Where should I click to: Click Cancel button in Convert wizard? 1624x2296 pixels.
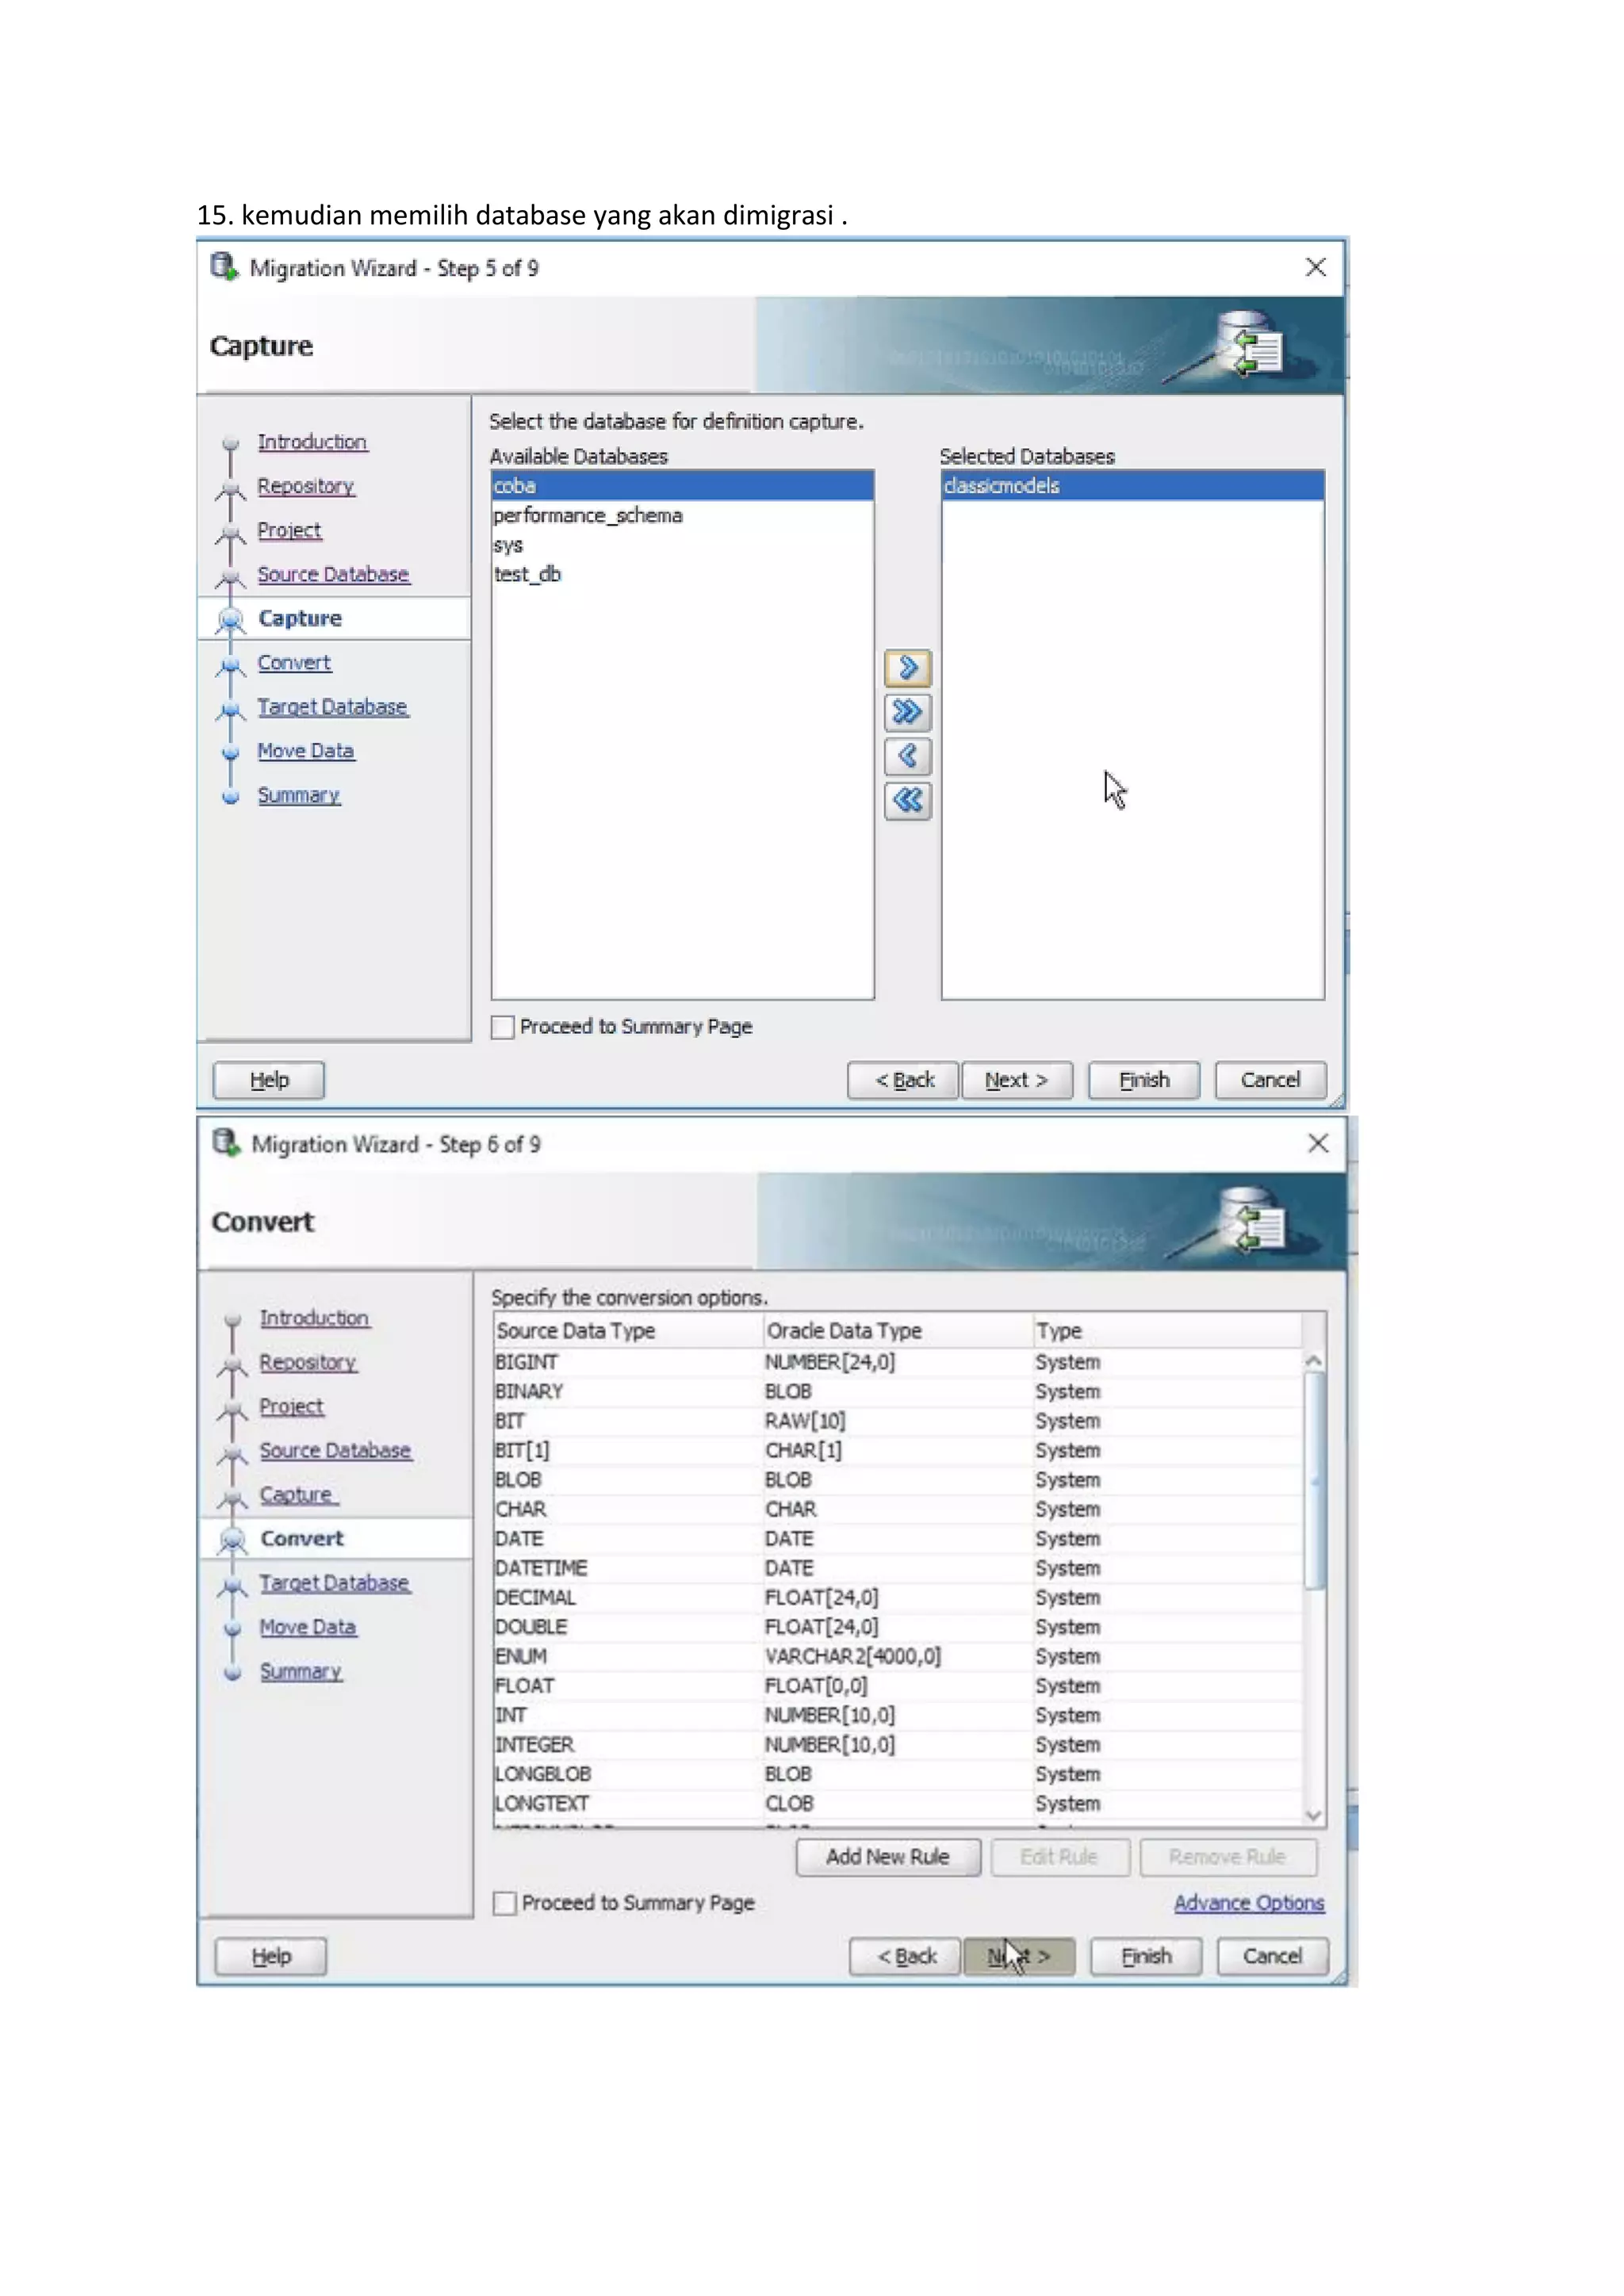(x=1272, y=1956)
